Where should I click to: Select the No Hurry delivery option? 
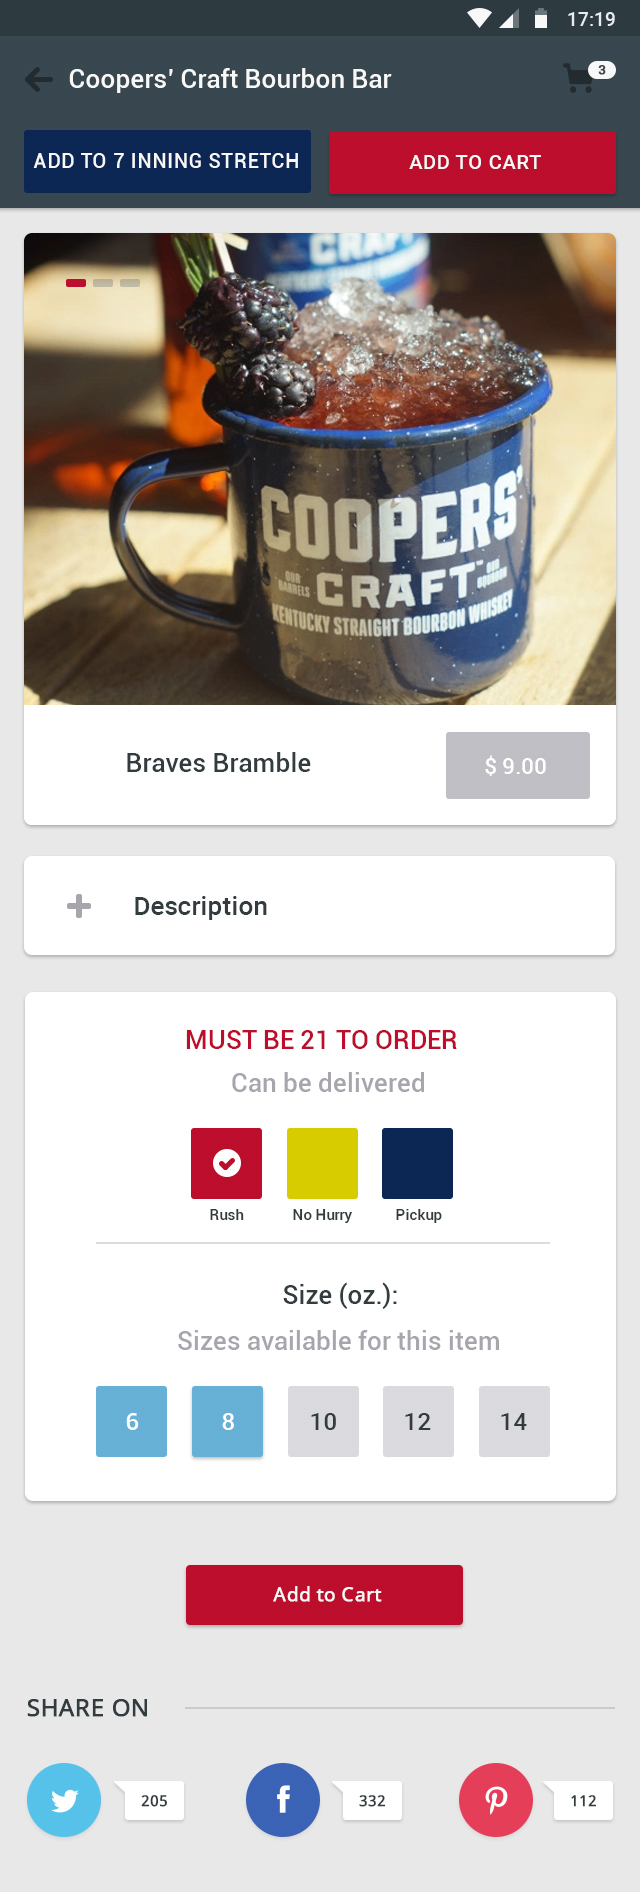(x=322, y=1163)
